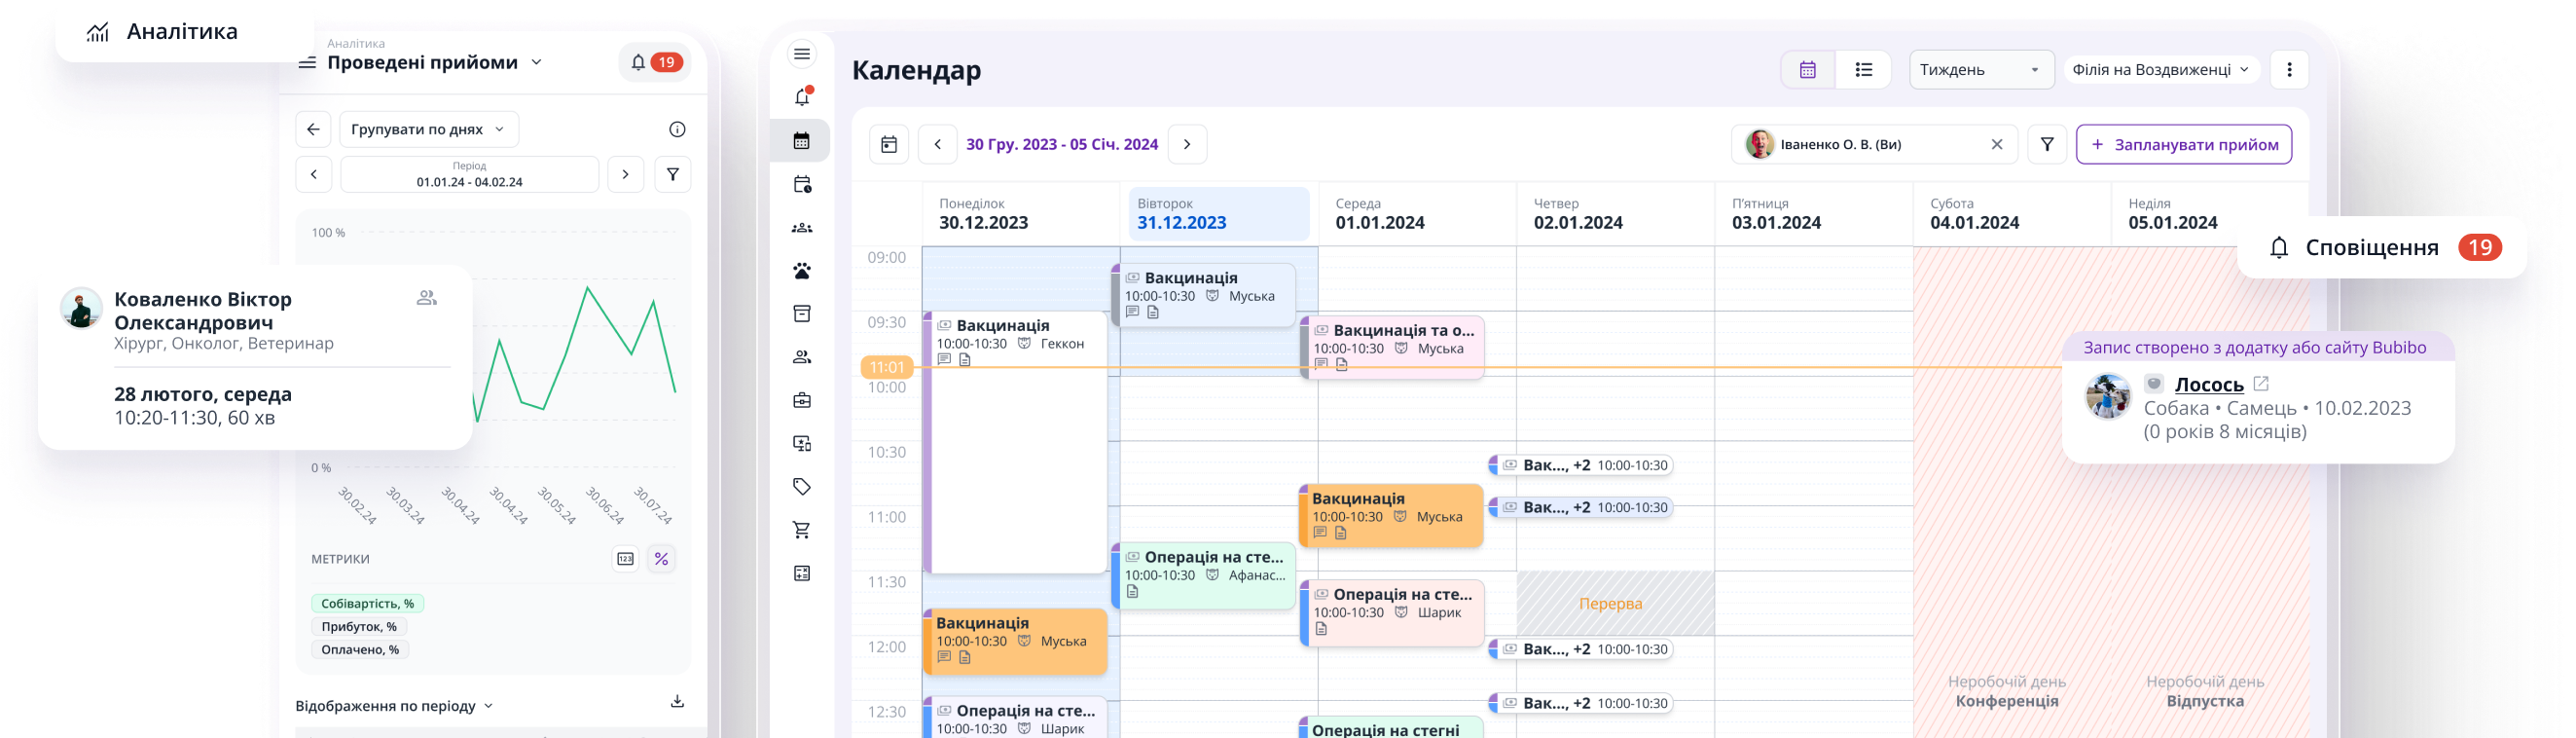Open the Групувати по днях dropdown

(x=429, y=130)
